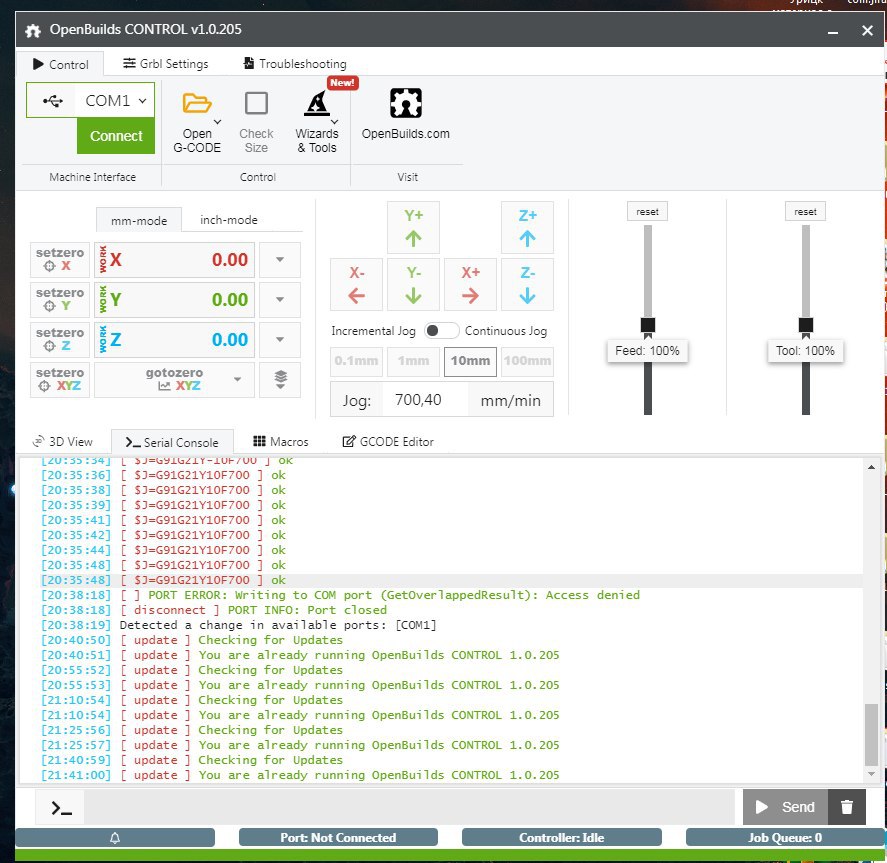Toggle Incremental/Continuous Jog switch

tap(441, 331)
